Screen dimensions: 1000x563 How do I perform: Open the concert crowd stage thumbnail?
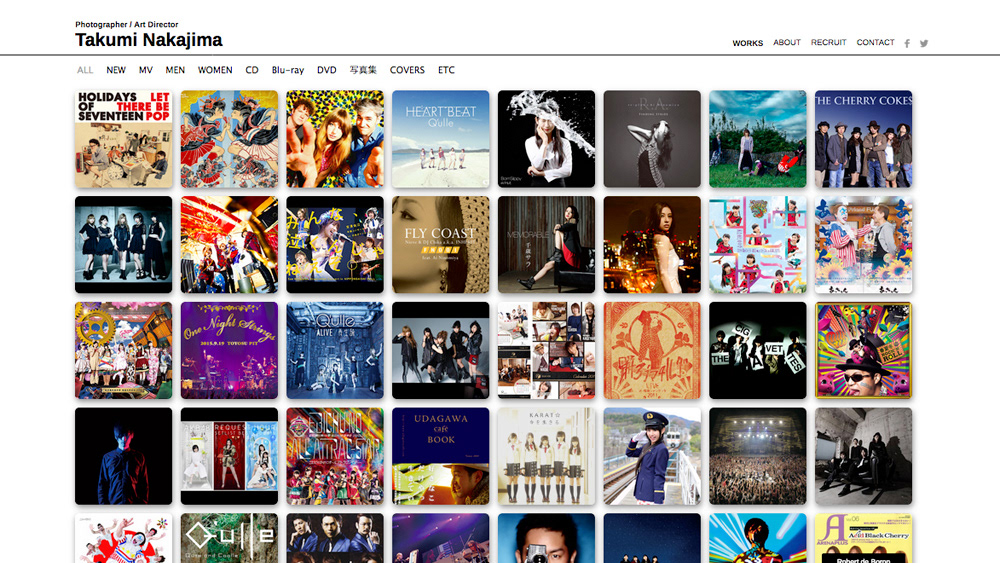coord(758,457)
